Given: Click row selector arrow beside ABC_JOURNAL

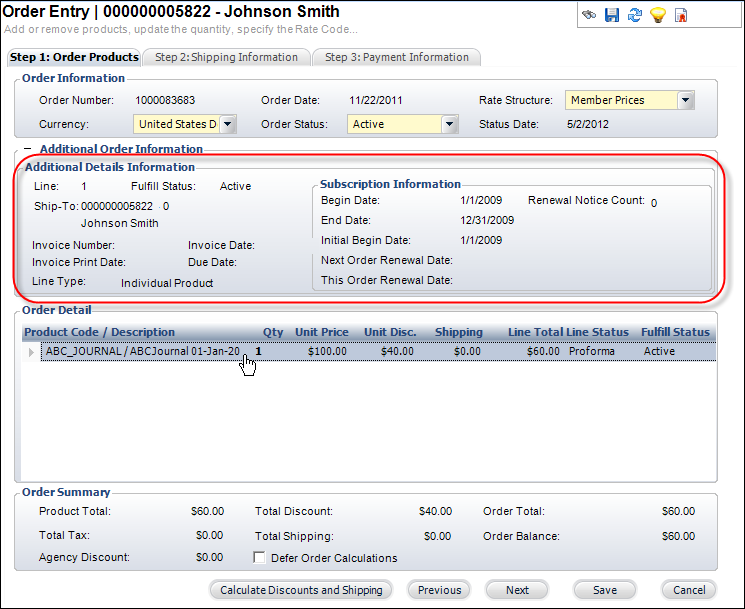Looking at the screenshot, I should (31, 352).
